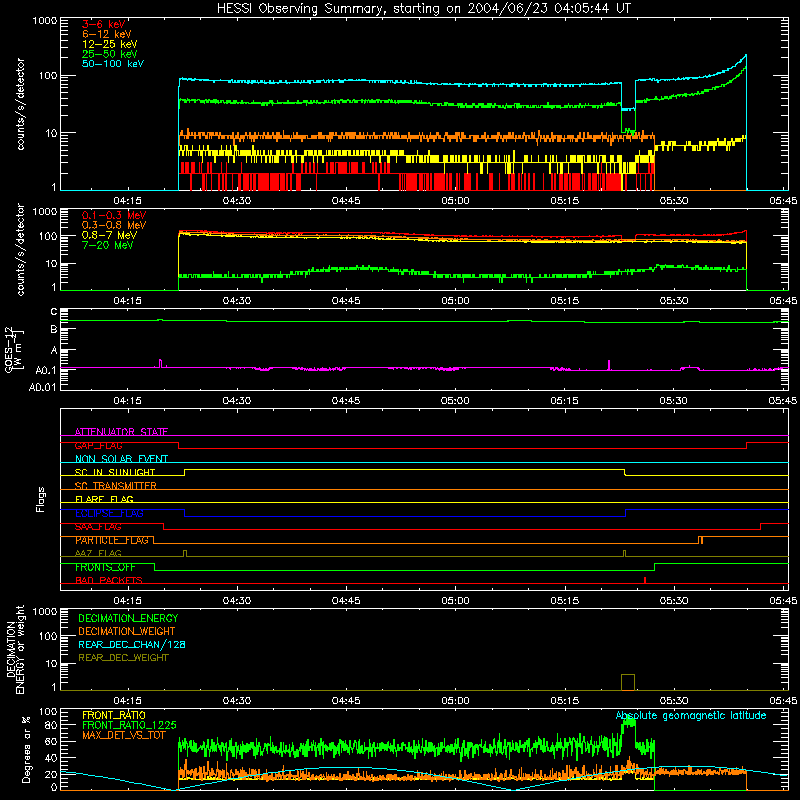The width and height of the screenshot is (800, 800).
Task: Click the red BAD_PACKETS spike marker
Action: 645,580
